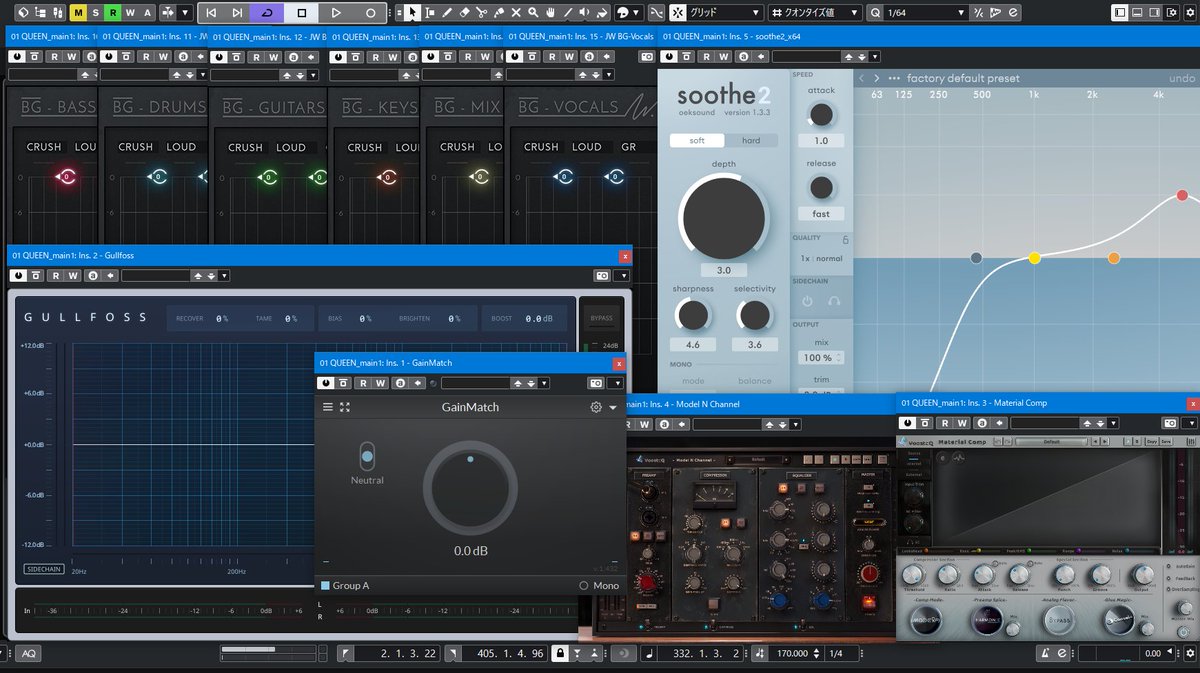Select the Split scissors tool
1200x673 pixels.
(481, 13)
